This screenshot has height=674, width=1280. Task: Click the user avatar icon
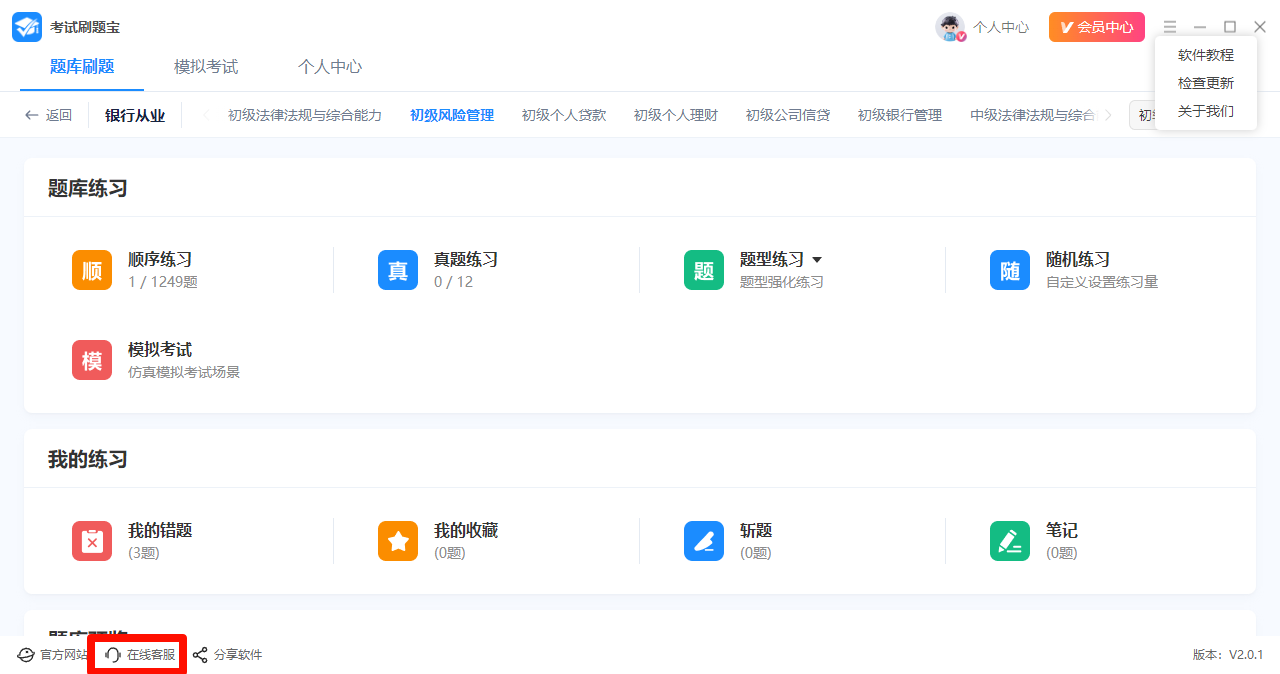click(950, 27)
